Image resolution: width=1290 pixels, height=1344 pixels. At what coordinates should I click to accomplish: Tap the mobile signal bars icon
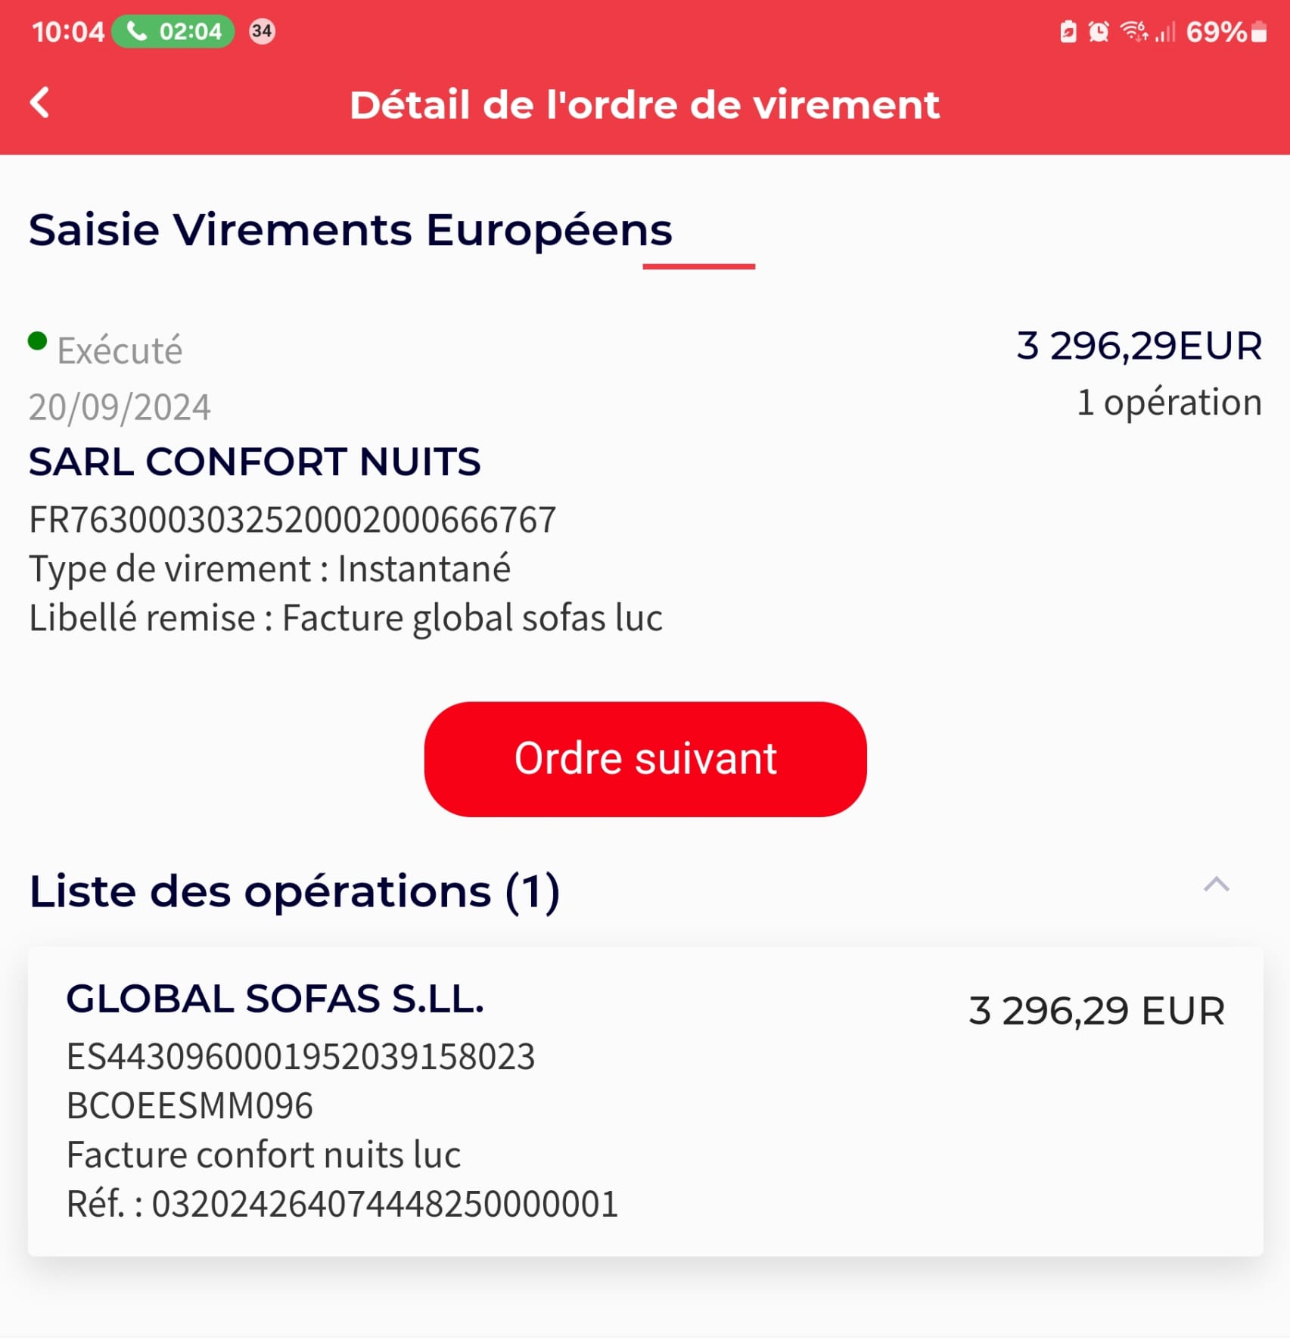(x=1164, y=33)
